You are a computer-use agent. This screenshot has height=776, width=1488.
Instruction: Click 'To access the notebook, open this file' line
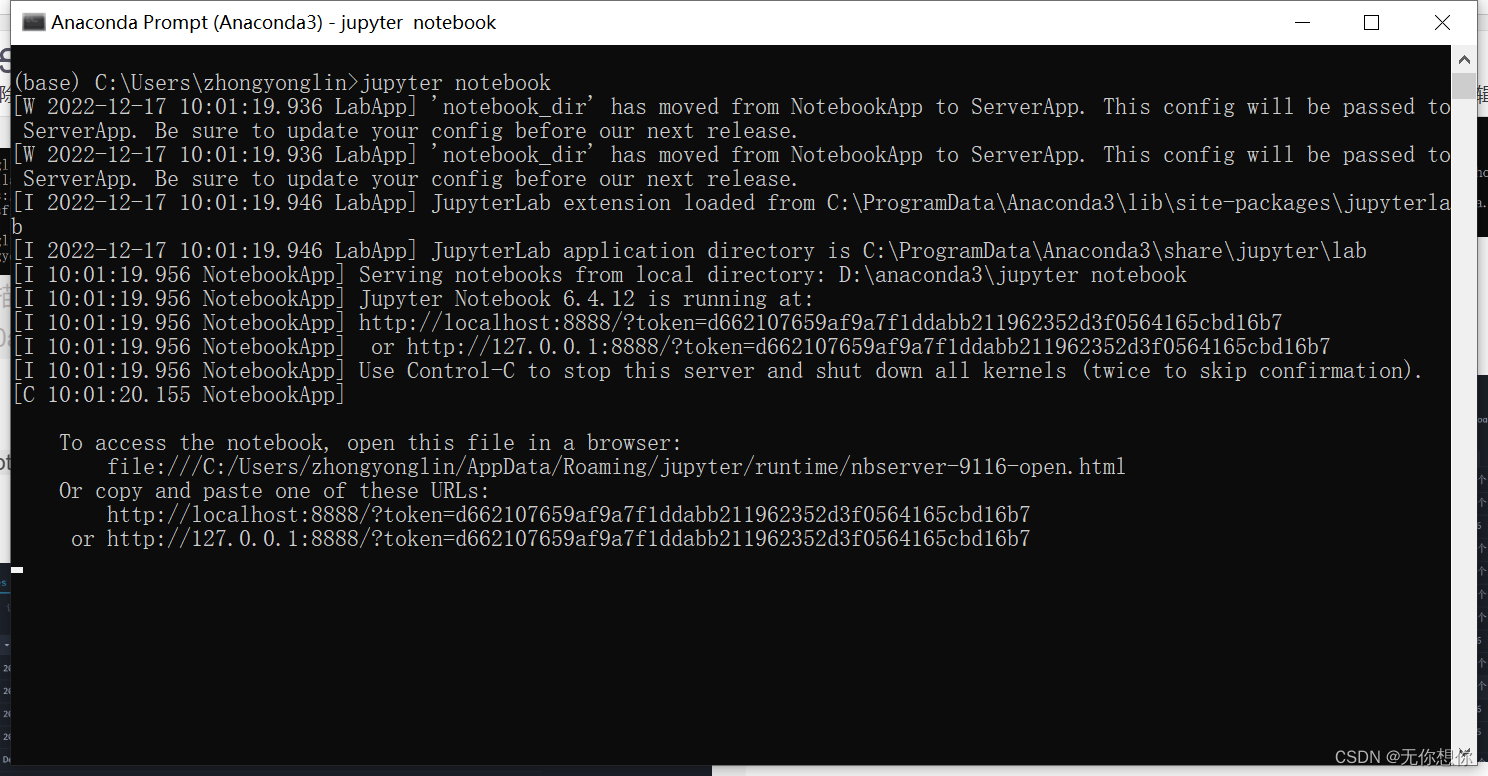370,443
